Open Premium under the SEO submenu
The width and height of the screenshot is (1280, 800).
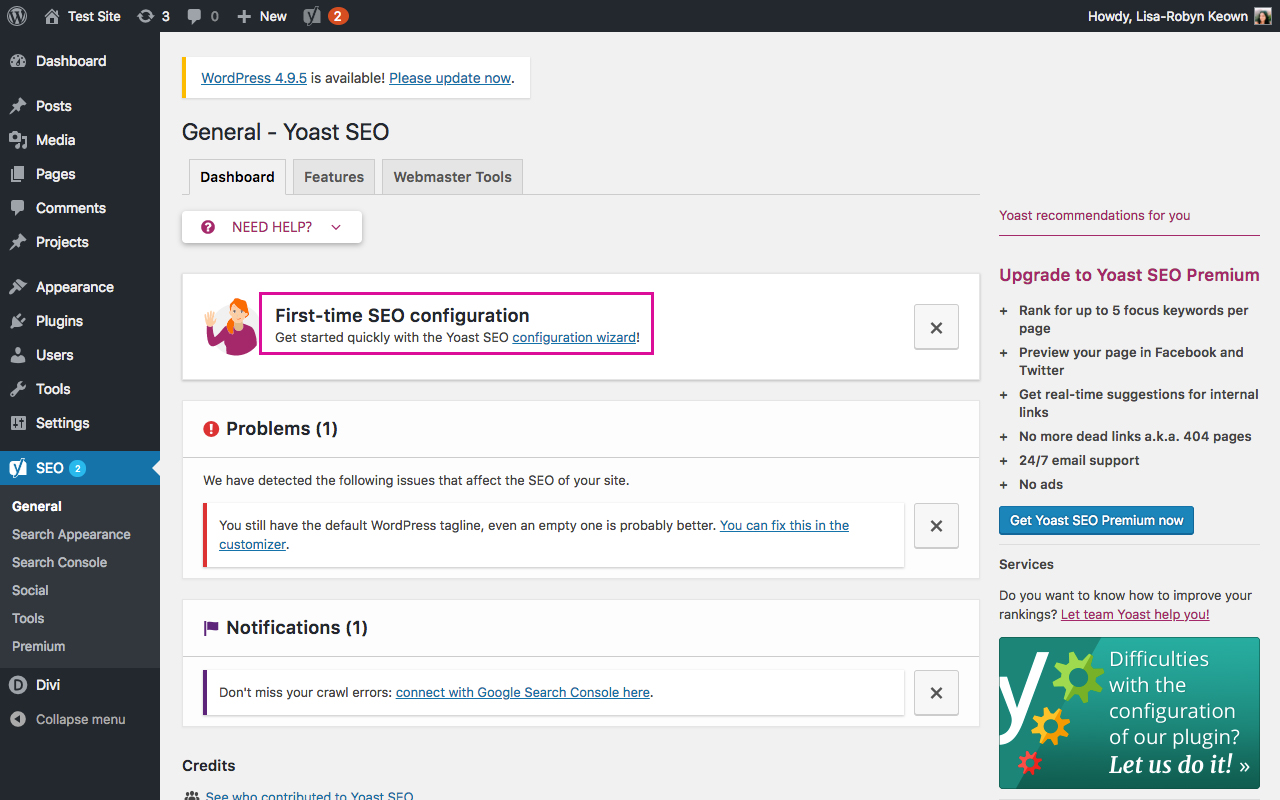[x=38, y=647]
